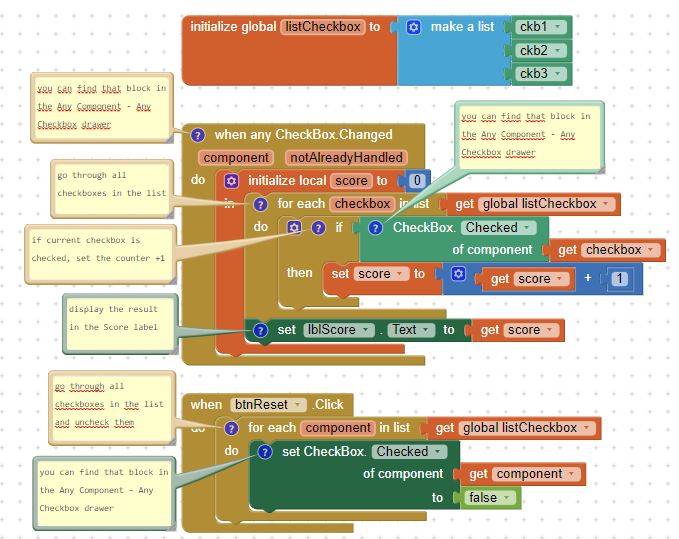Toggle comment icon on when any CheckBox.Changed
Screen dimensions: 679x539
[198, 135]
